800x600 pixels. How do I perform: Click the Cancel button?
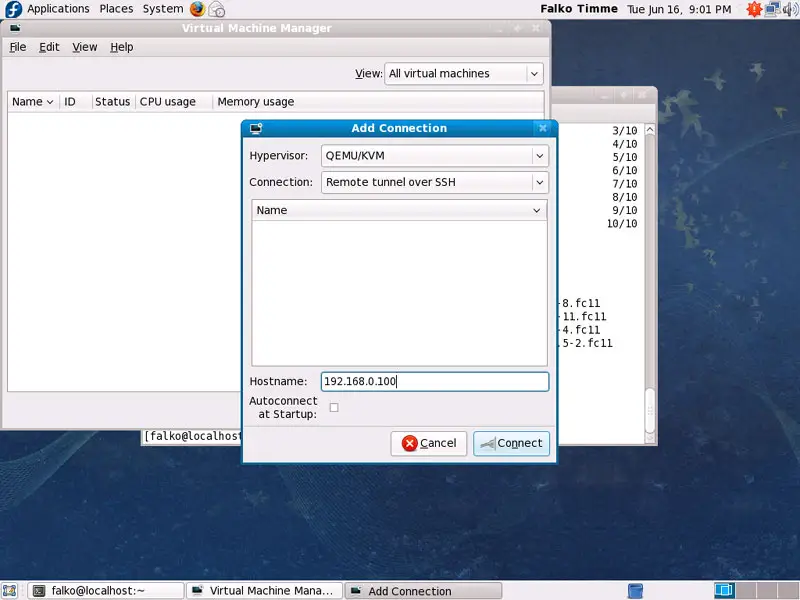point(429,443)
